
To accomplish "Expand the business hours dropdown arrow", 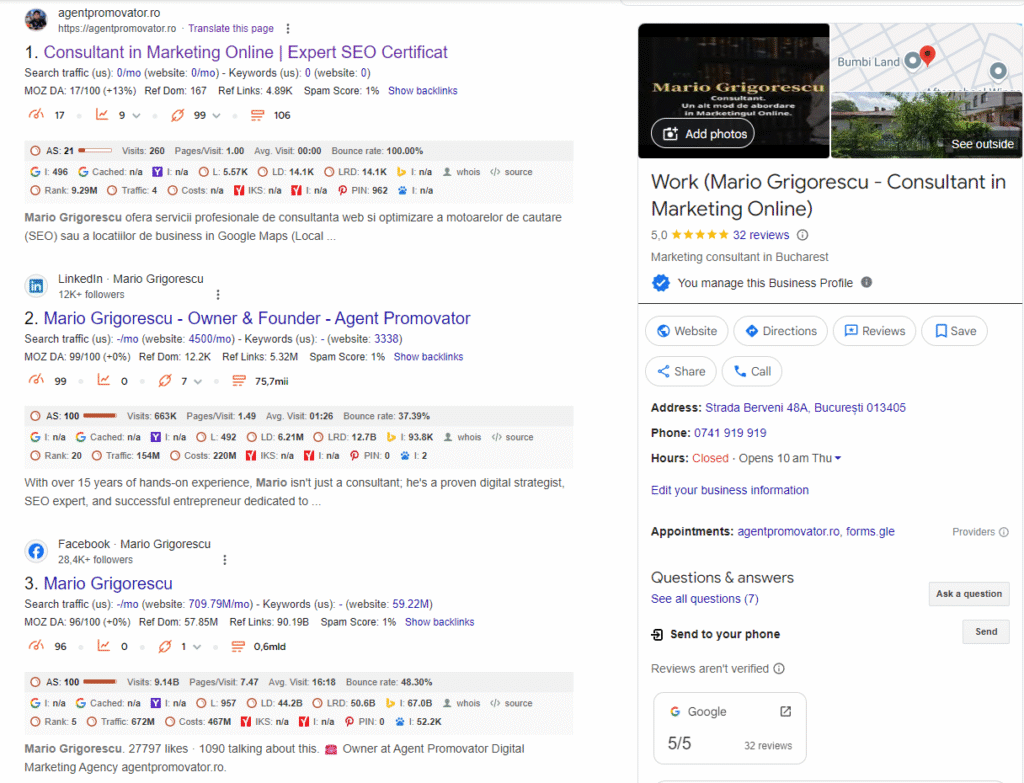I will point(838,458).
